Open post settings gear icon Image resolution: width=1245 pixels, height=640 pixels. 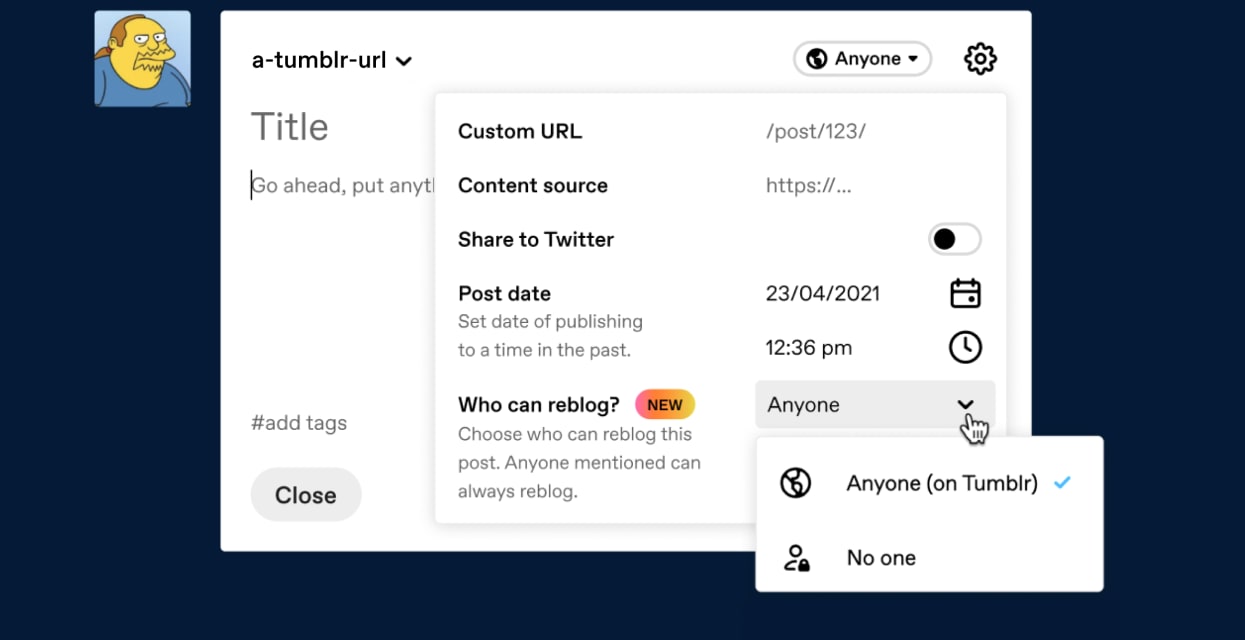point(980,59)
